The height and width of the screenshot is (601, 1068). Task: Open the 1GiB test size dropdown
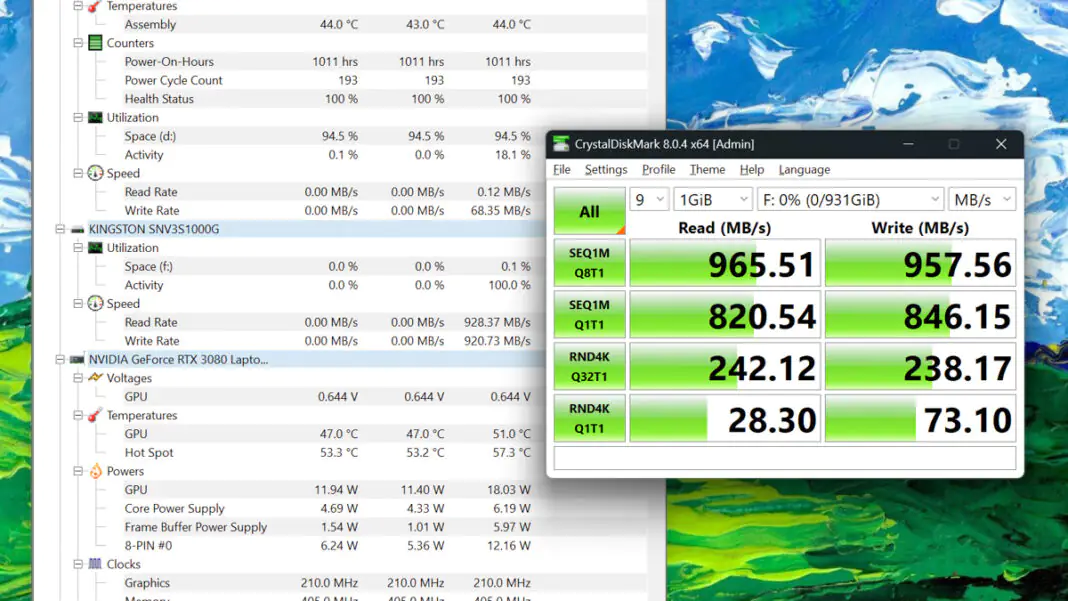click(712, 200)
